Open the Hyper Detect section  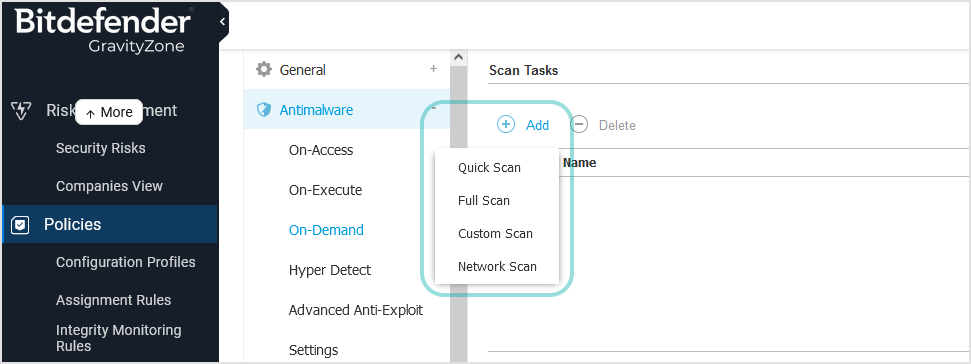329,270
